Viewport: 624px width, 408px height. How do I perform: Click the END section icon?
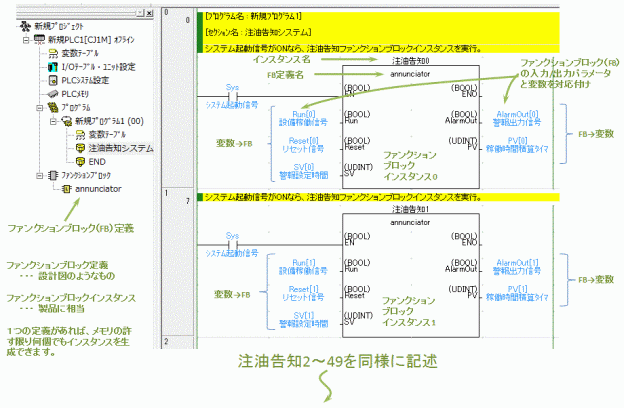point(80,162)
